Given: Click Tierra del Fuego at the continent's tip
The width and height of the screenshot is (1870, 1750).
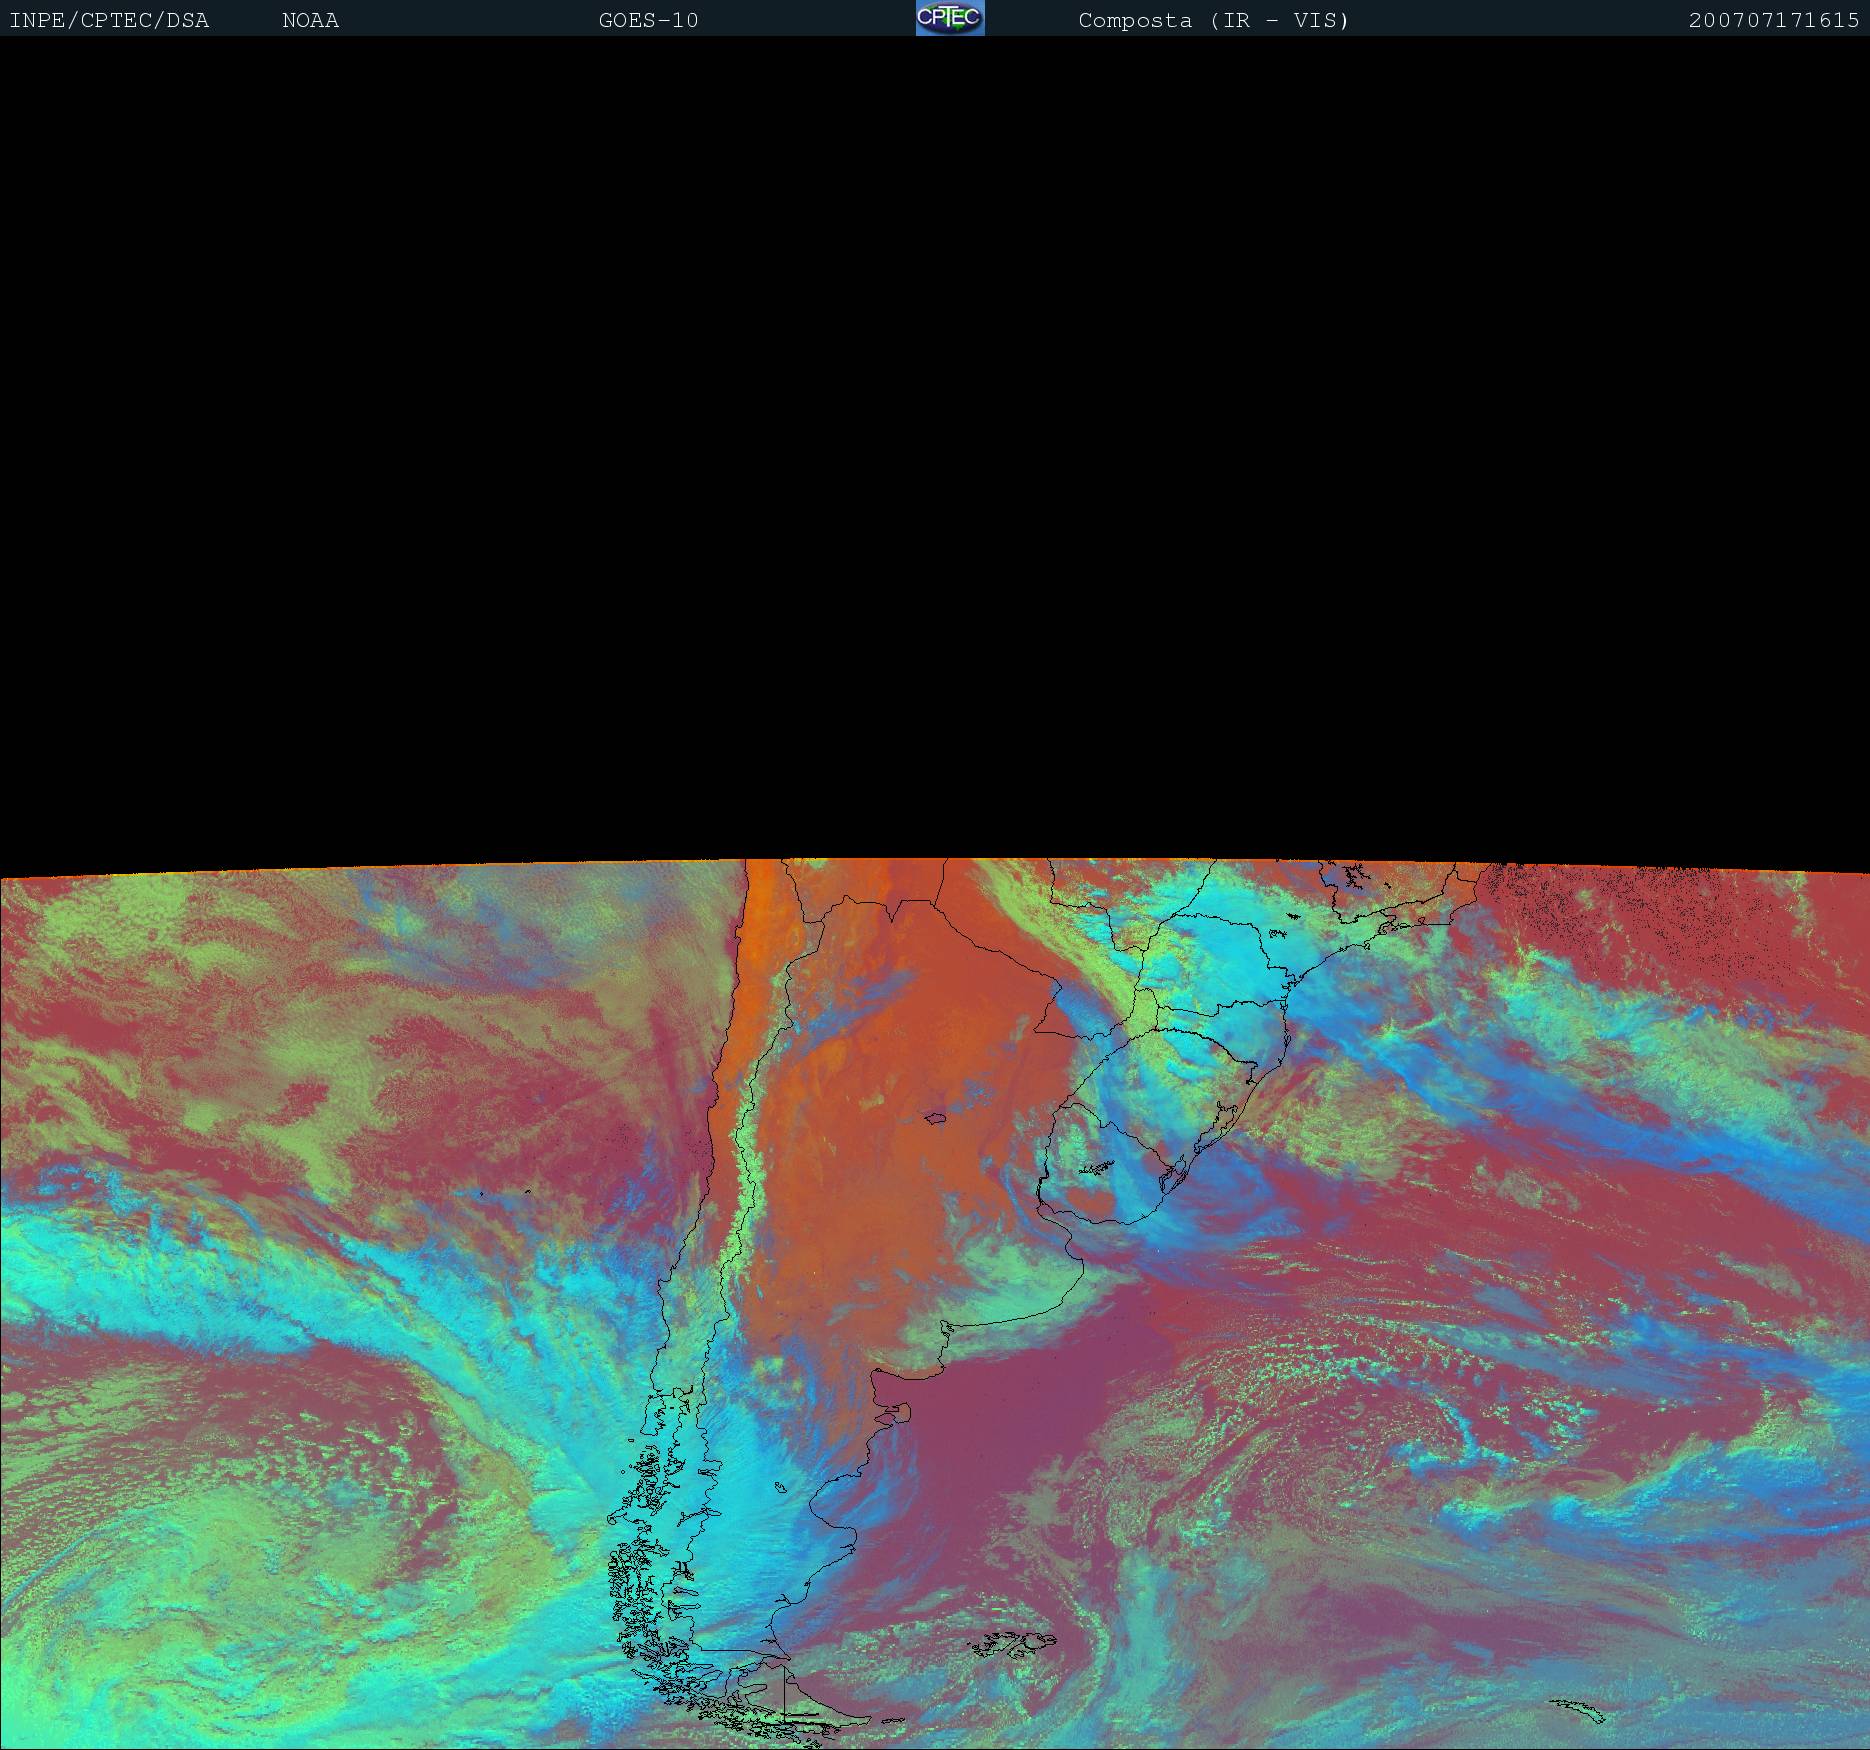Looking at the screenshot, I should (800, 1710).
